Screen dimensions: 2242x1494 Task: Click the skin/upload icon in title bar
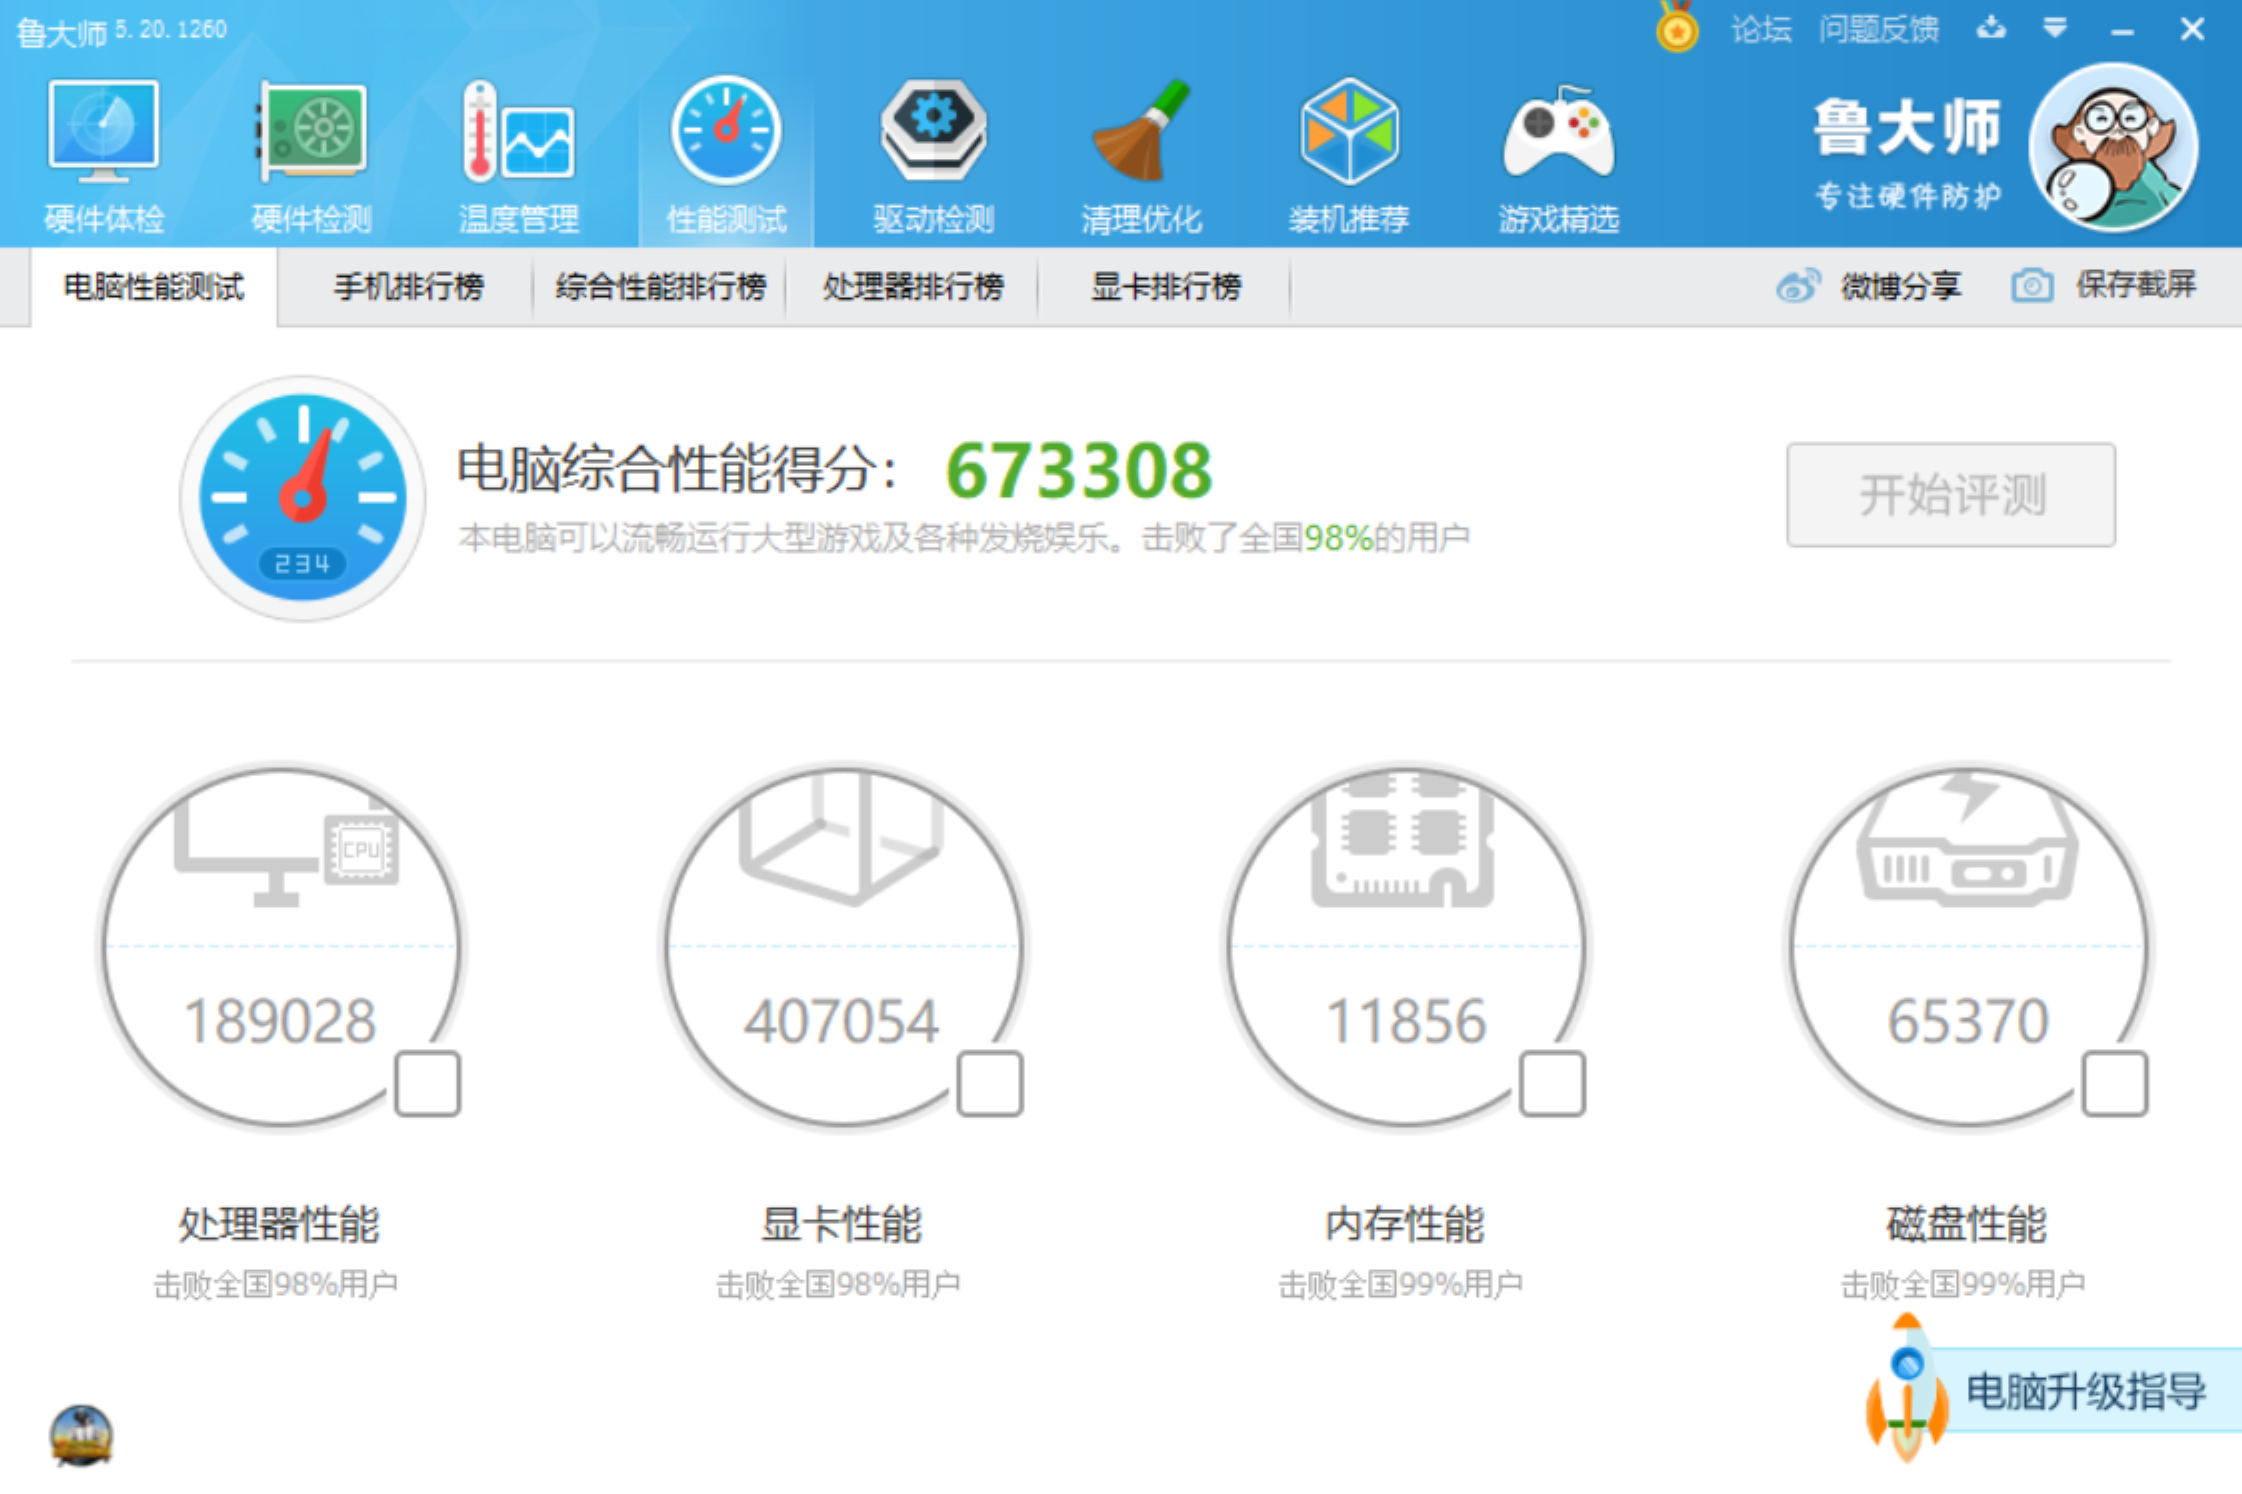coord(1991,28)
